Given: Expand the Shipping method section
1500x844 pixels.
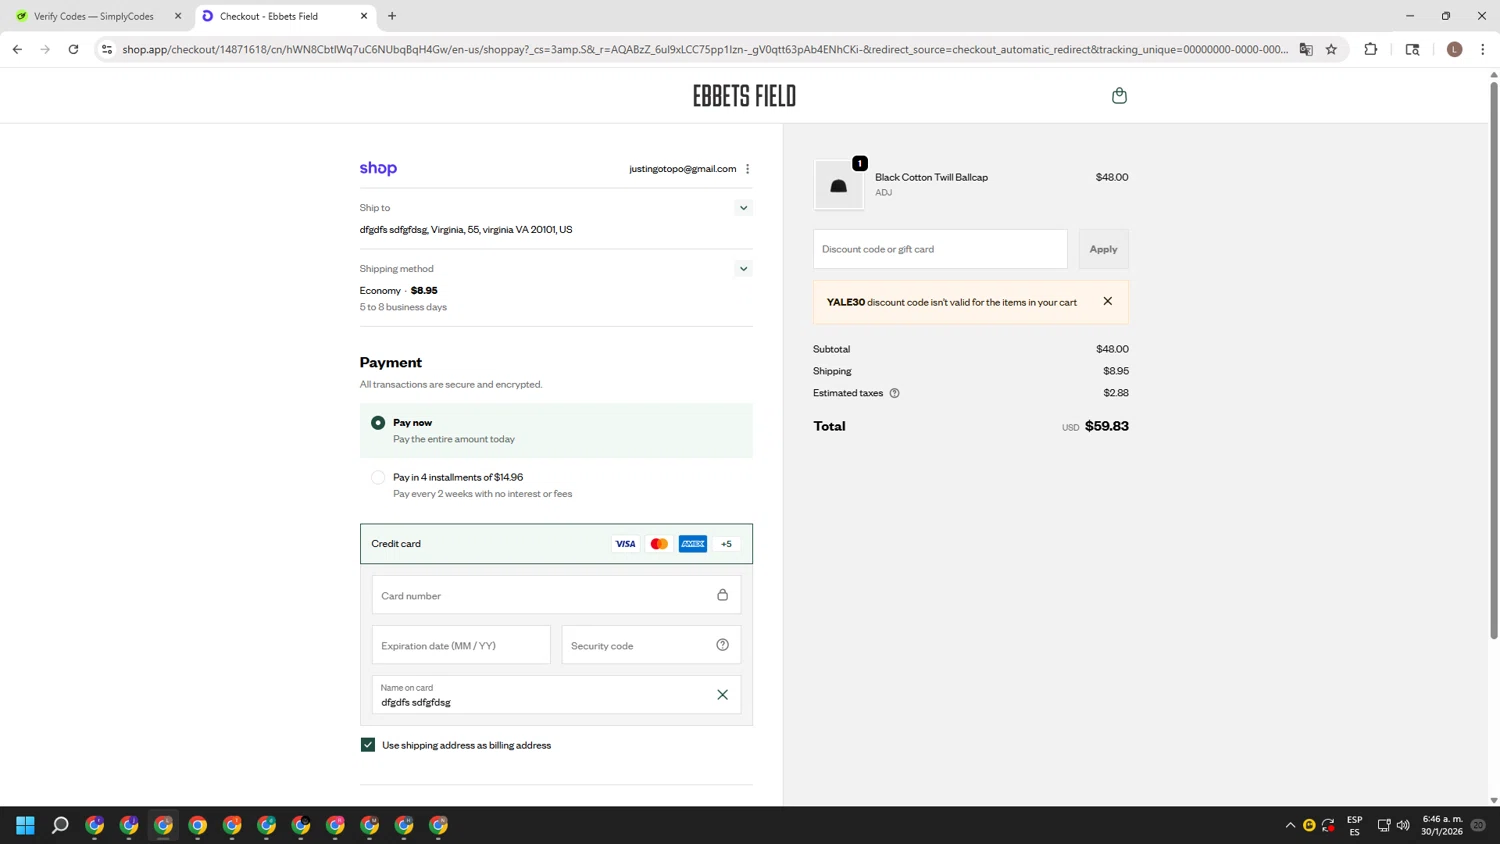Looking at the screenshot, I should [x=743, y=269].
